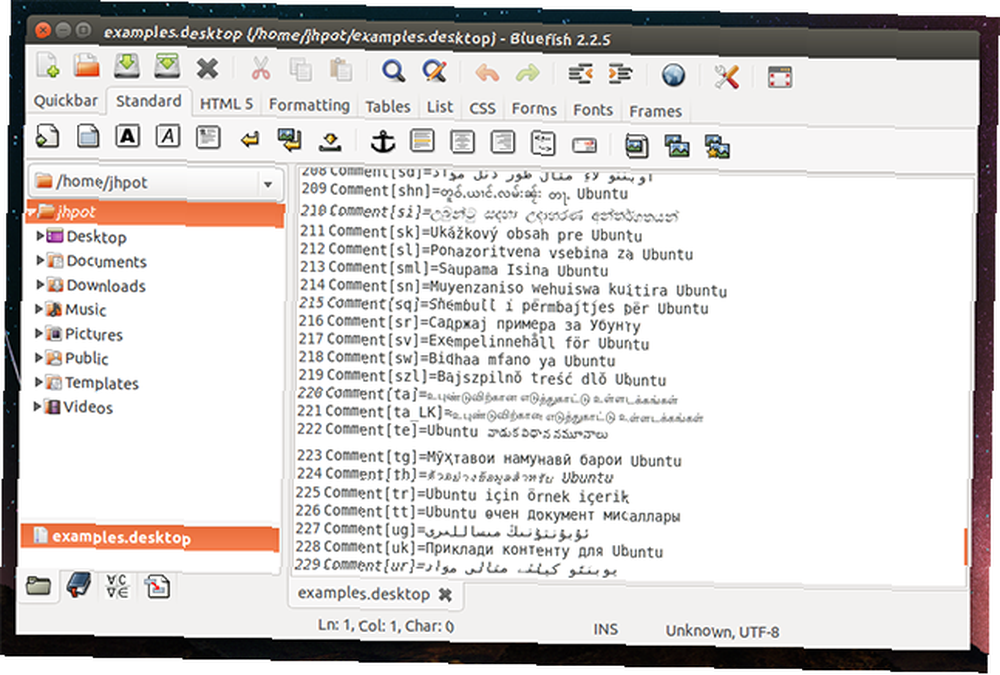Viewport: 1000px width, 675px height.
Task: Click the QuickStart page icon
Action: [x=48, y=135]
